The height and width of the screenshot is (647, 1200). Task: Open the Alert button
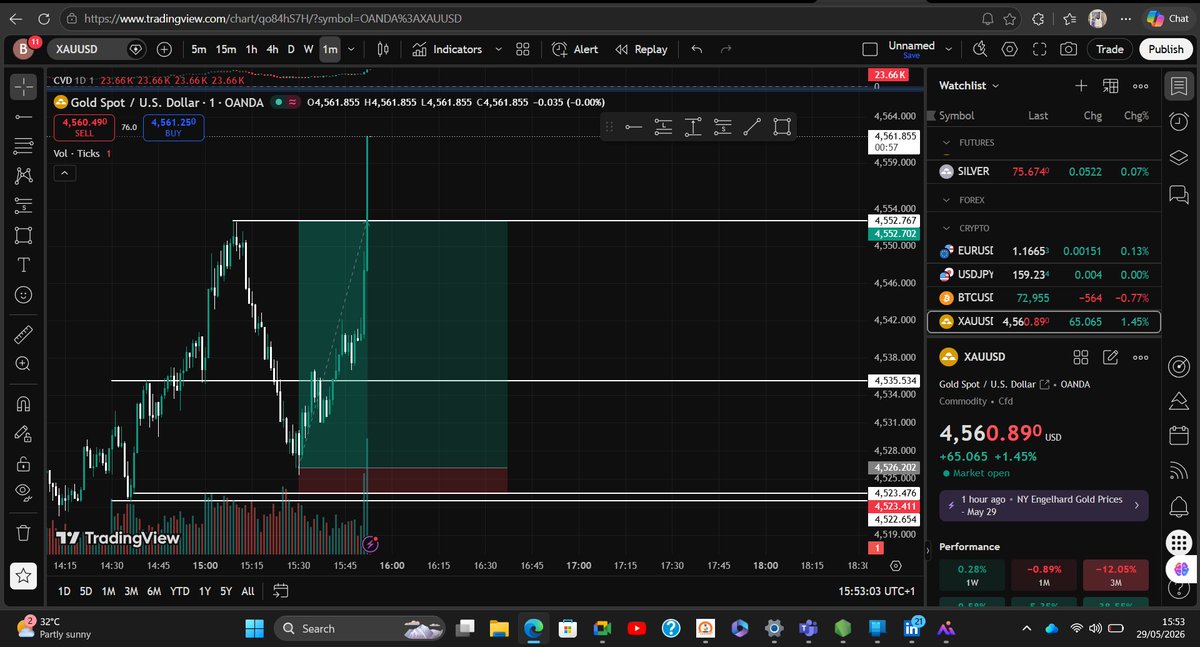(575, 49)
